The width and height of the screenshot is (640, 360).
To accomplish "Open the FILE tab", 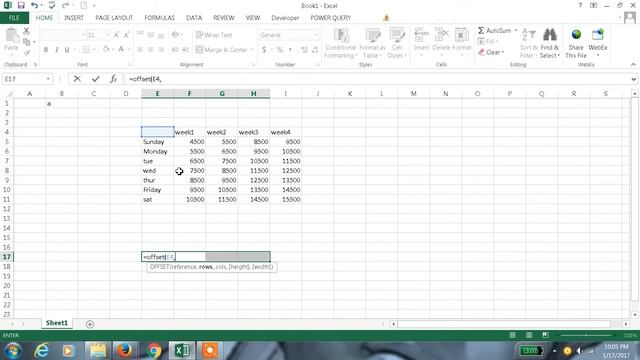I will [14, 18].
